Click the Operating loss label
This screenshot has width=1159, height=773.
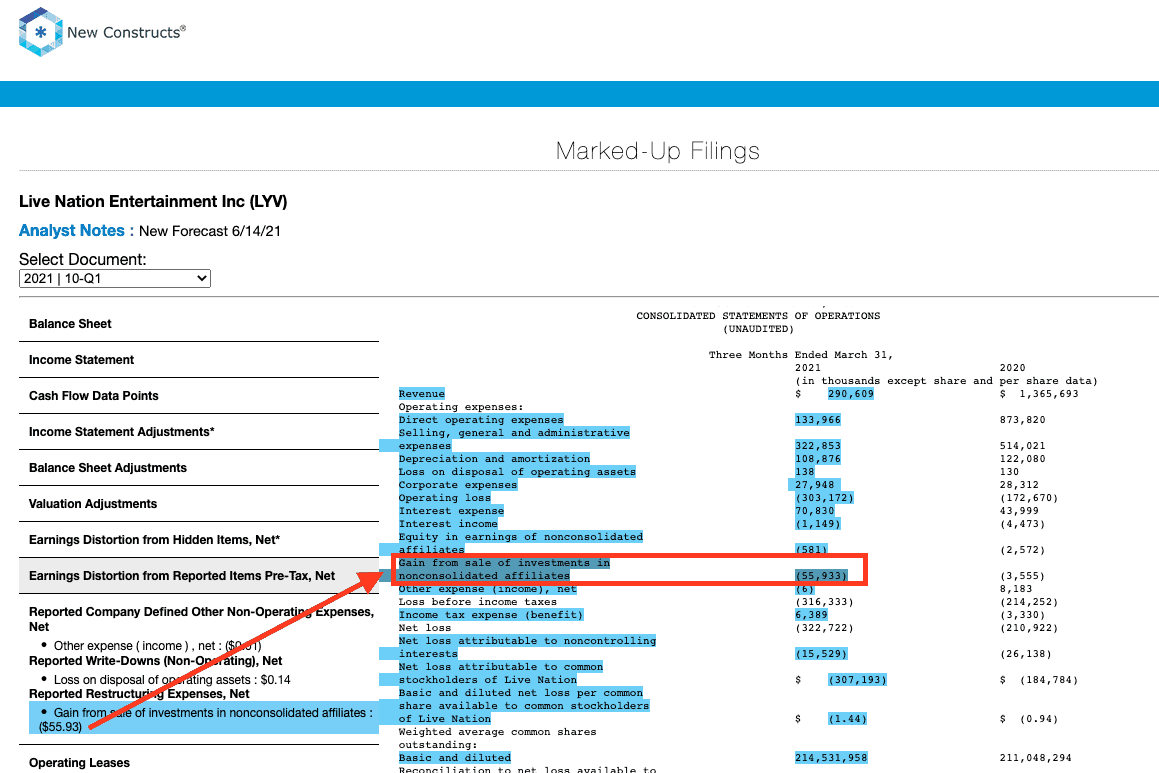[x=445, y=498]
